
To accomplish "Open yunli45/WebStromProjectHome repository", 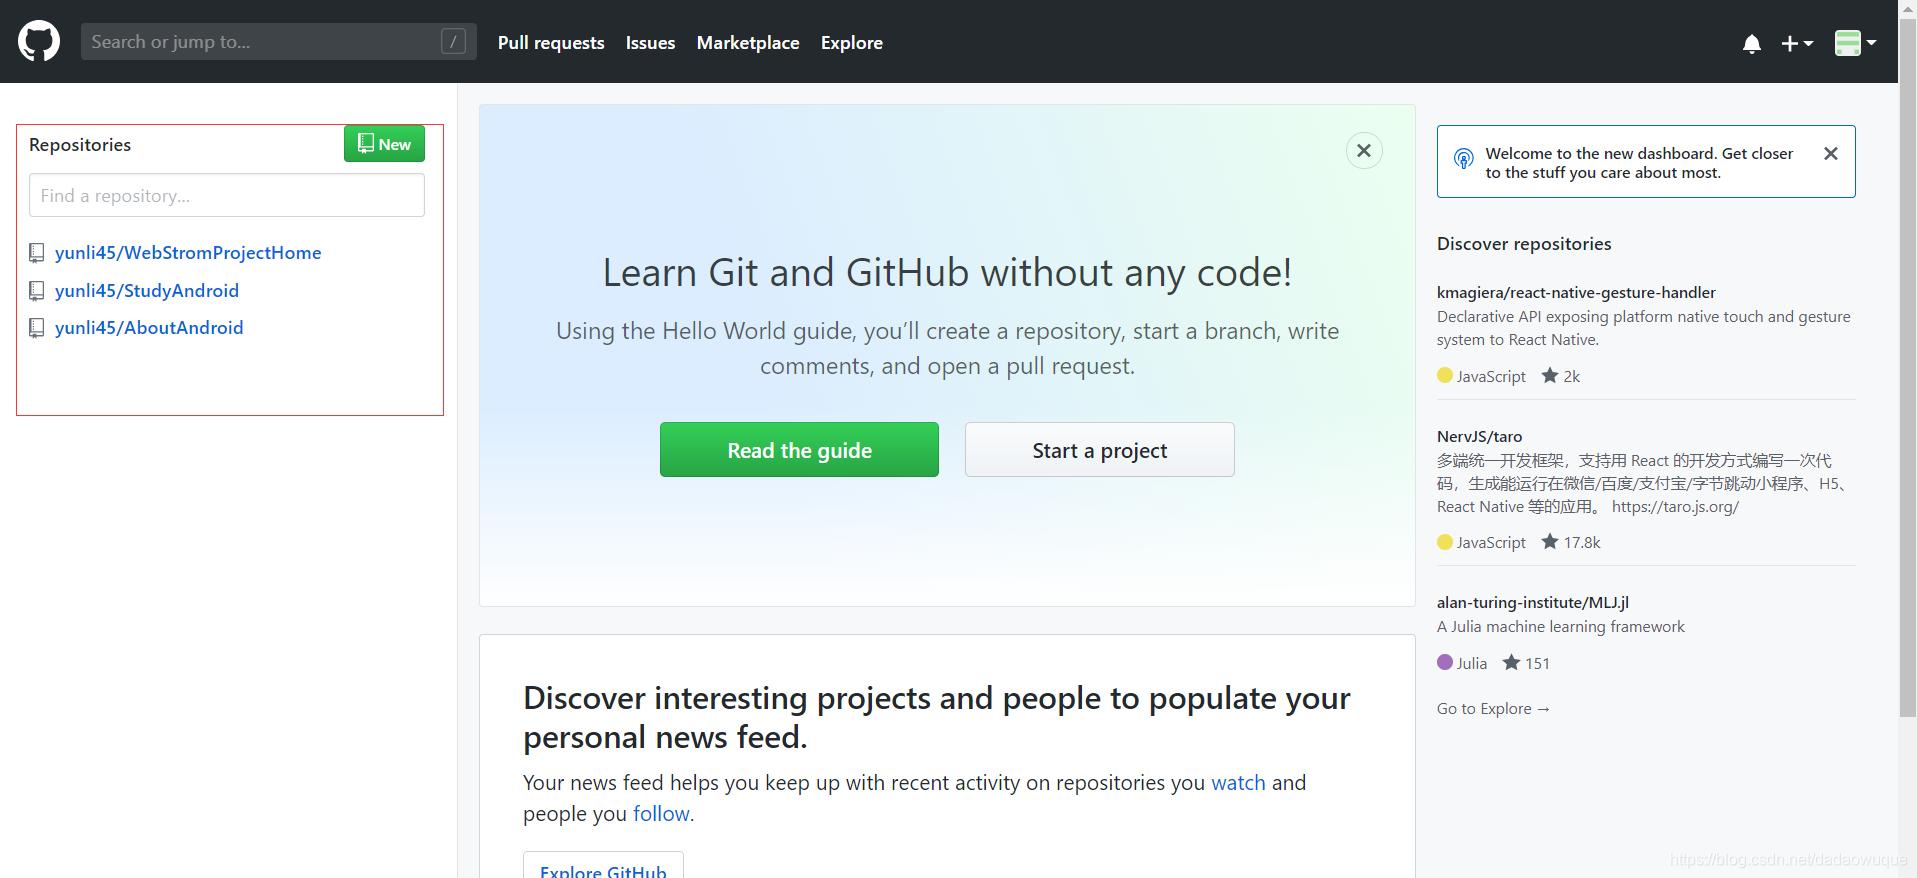I will [x=188, y=253].
